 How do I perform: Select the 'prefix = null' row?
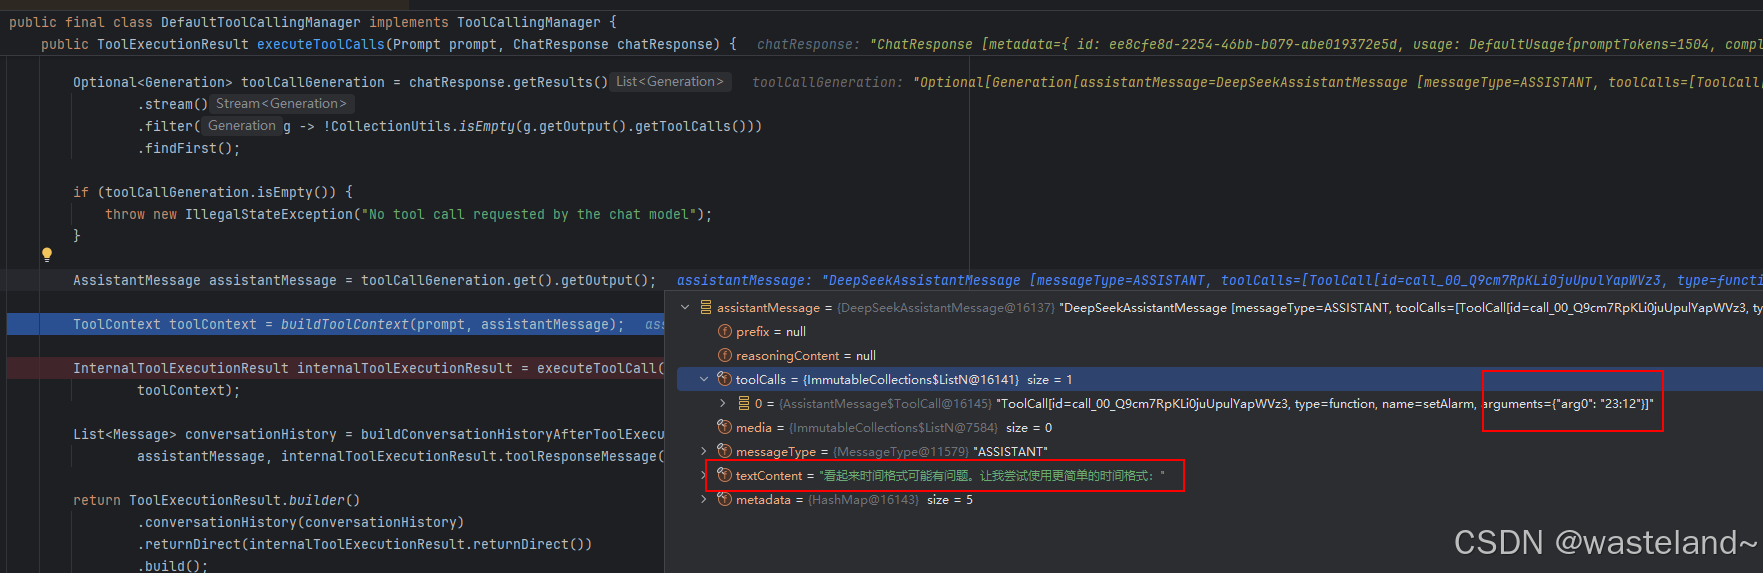[1220, 331]
